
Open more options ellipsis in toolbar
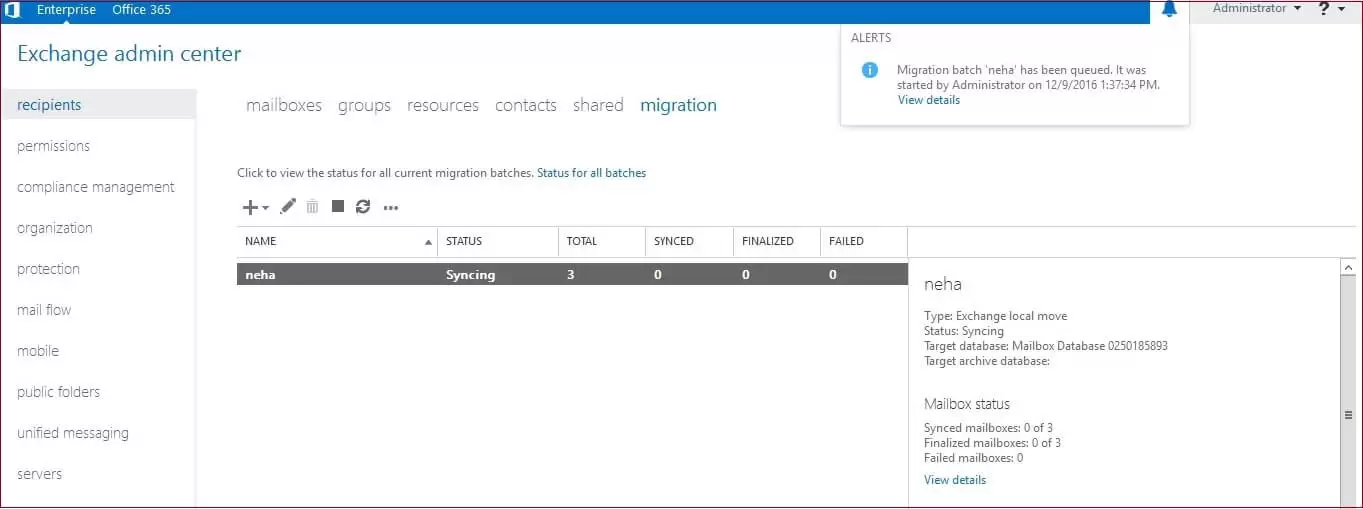click(391, 208)
